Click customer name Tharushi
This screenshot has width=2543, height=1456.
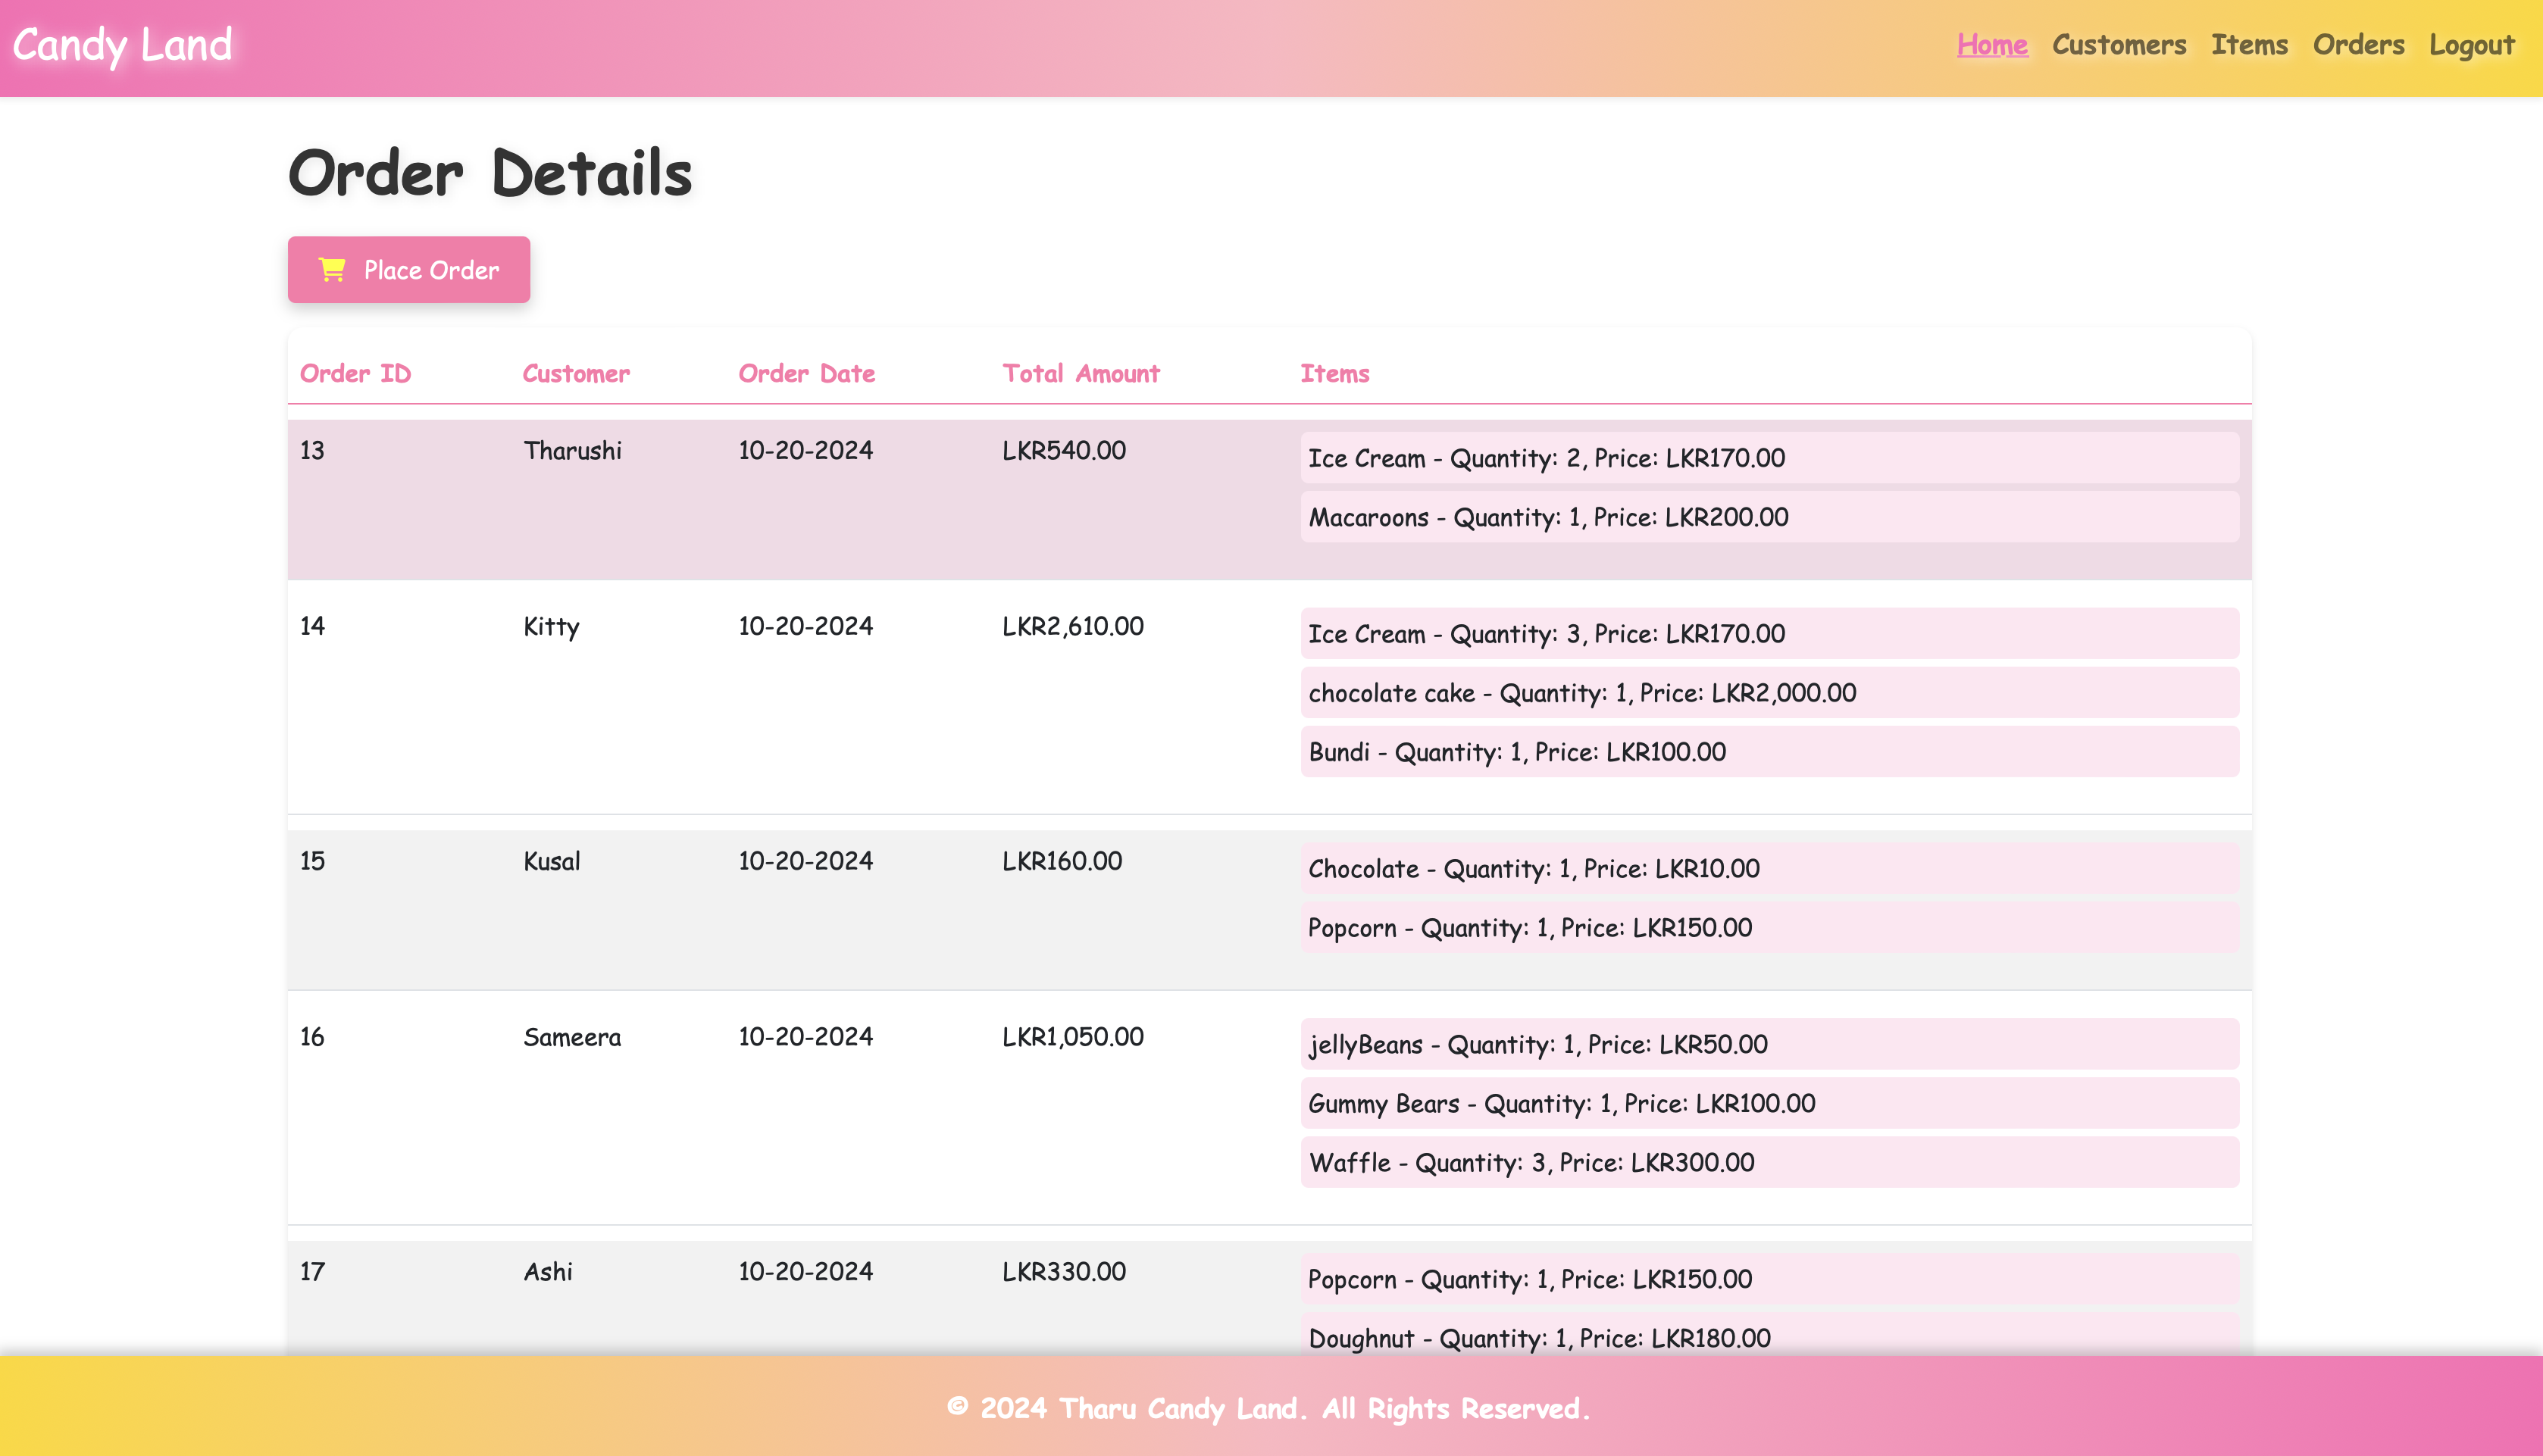tap(572, 450)
